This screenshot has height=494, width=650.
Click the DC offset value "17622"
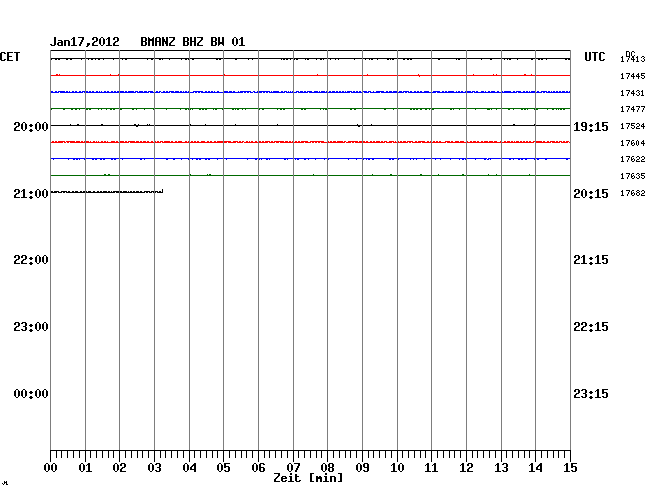633,160
